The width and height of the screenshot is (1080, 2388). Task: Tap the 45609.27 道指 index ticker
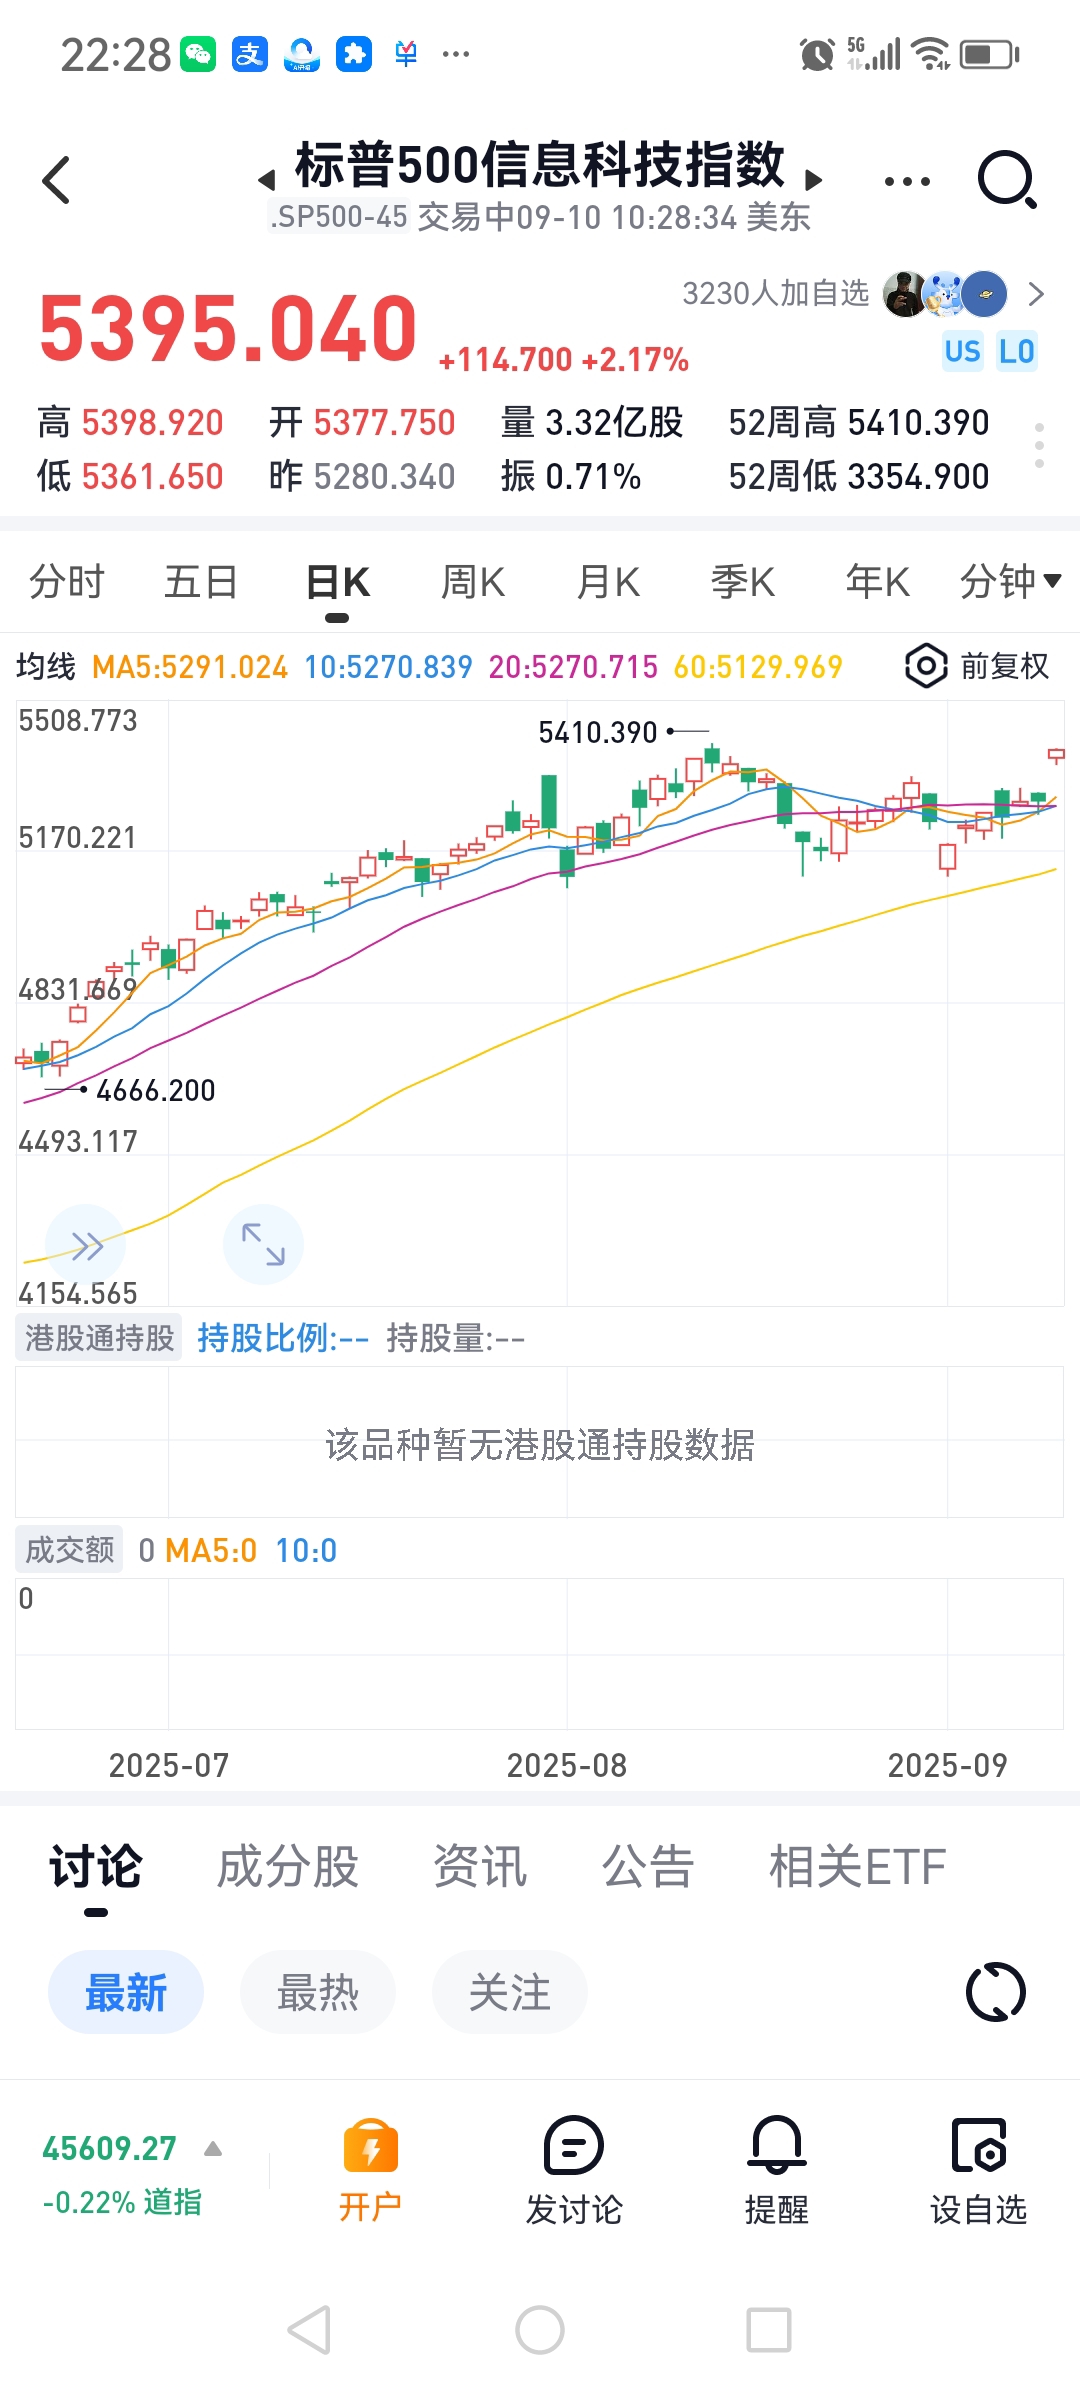point(122,2174)
